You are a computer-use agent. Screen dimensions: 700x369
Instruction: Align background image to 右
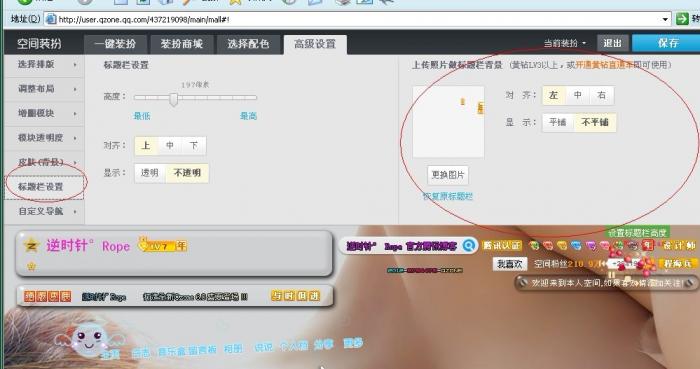[x=602, y=95]
